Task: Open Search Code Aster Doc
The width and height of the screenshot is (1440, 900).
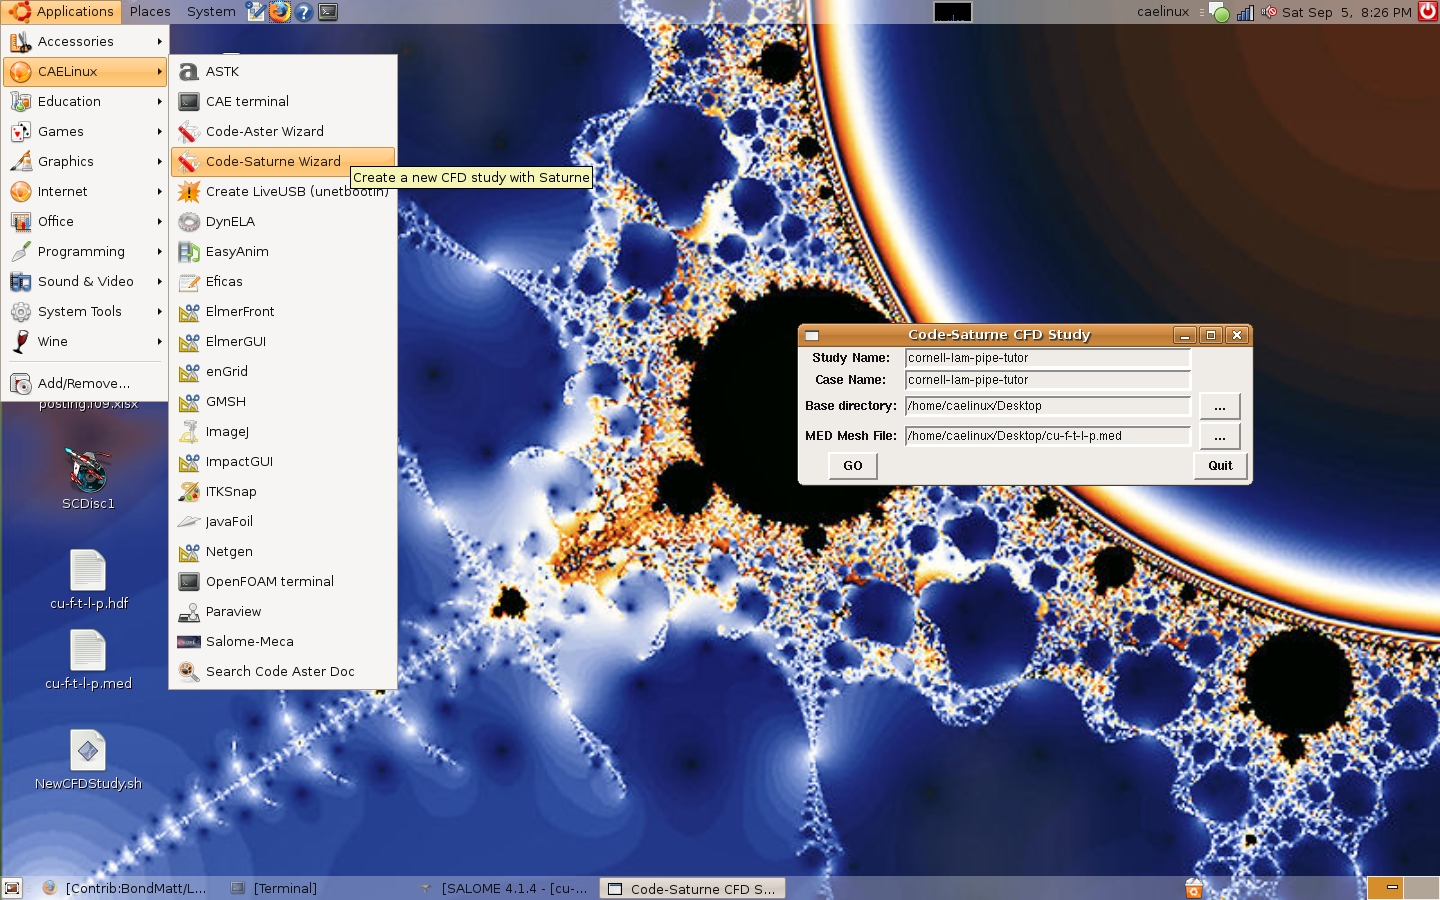Action: pos(283,671)
